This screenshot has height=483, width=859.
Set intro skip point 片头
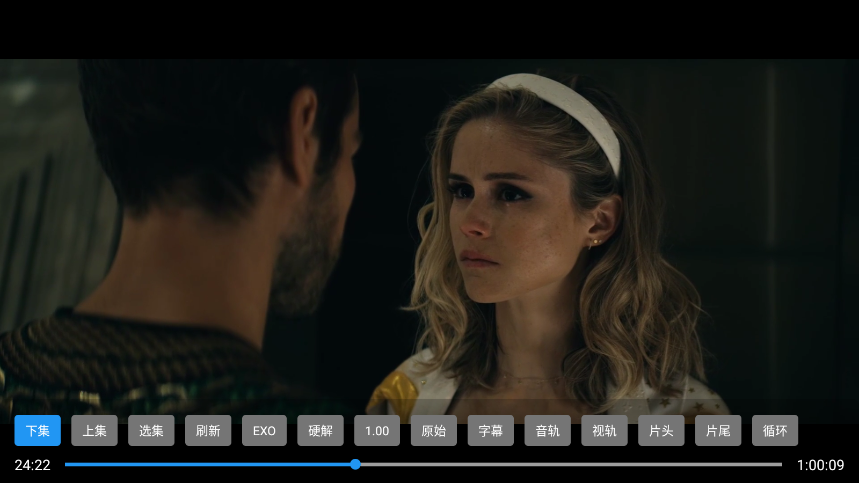[x=661, y=430]
